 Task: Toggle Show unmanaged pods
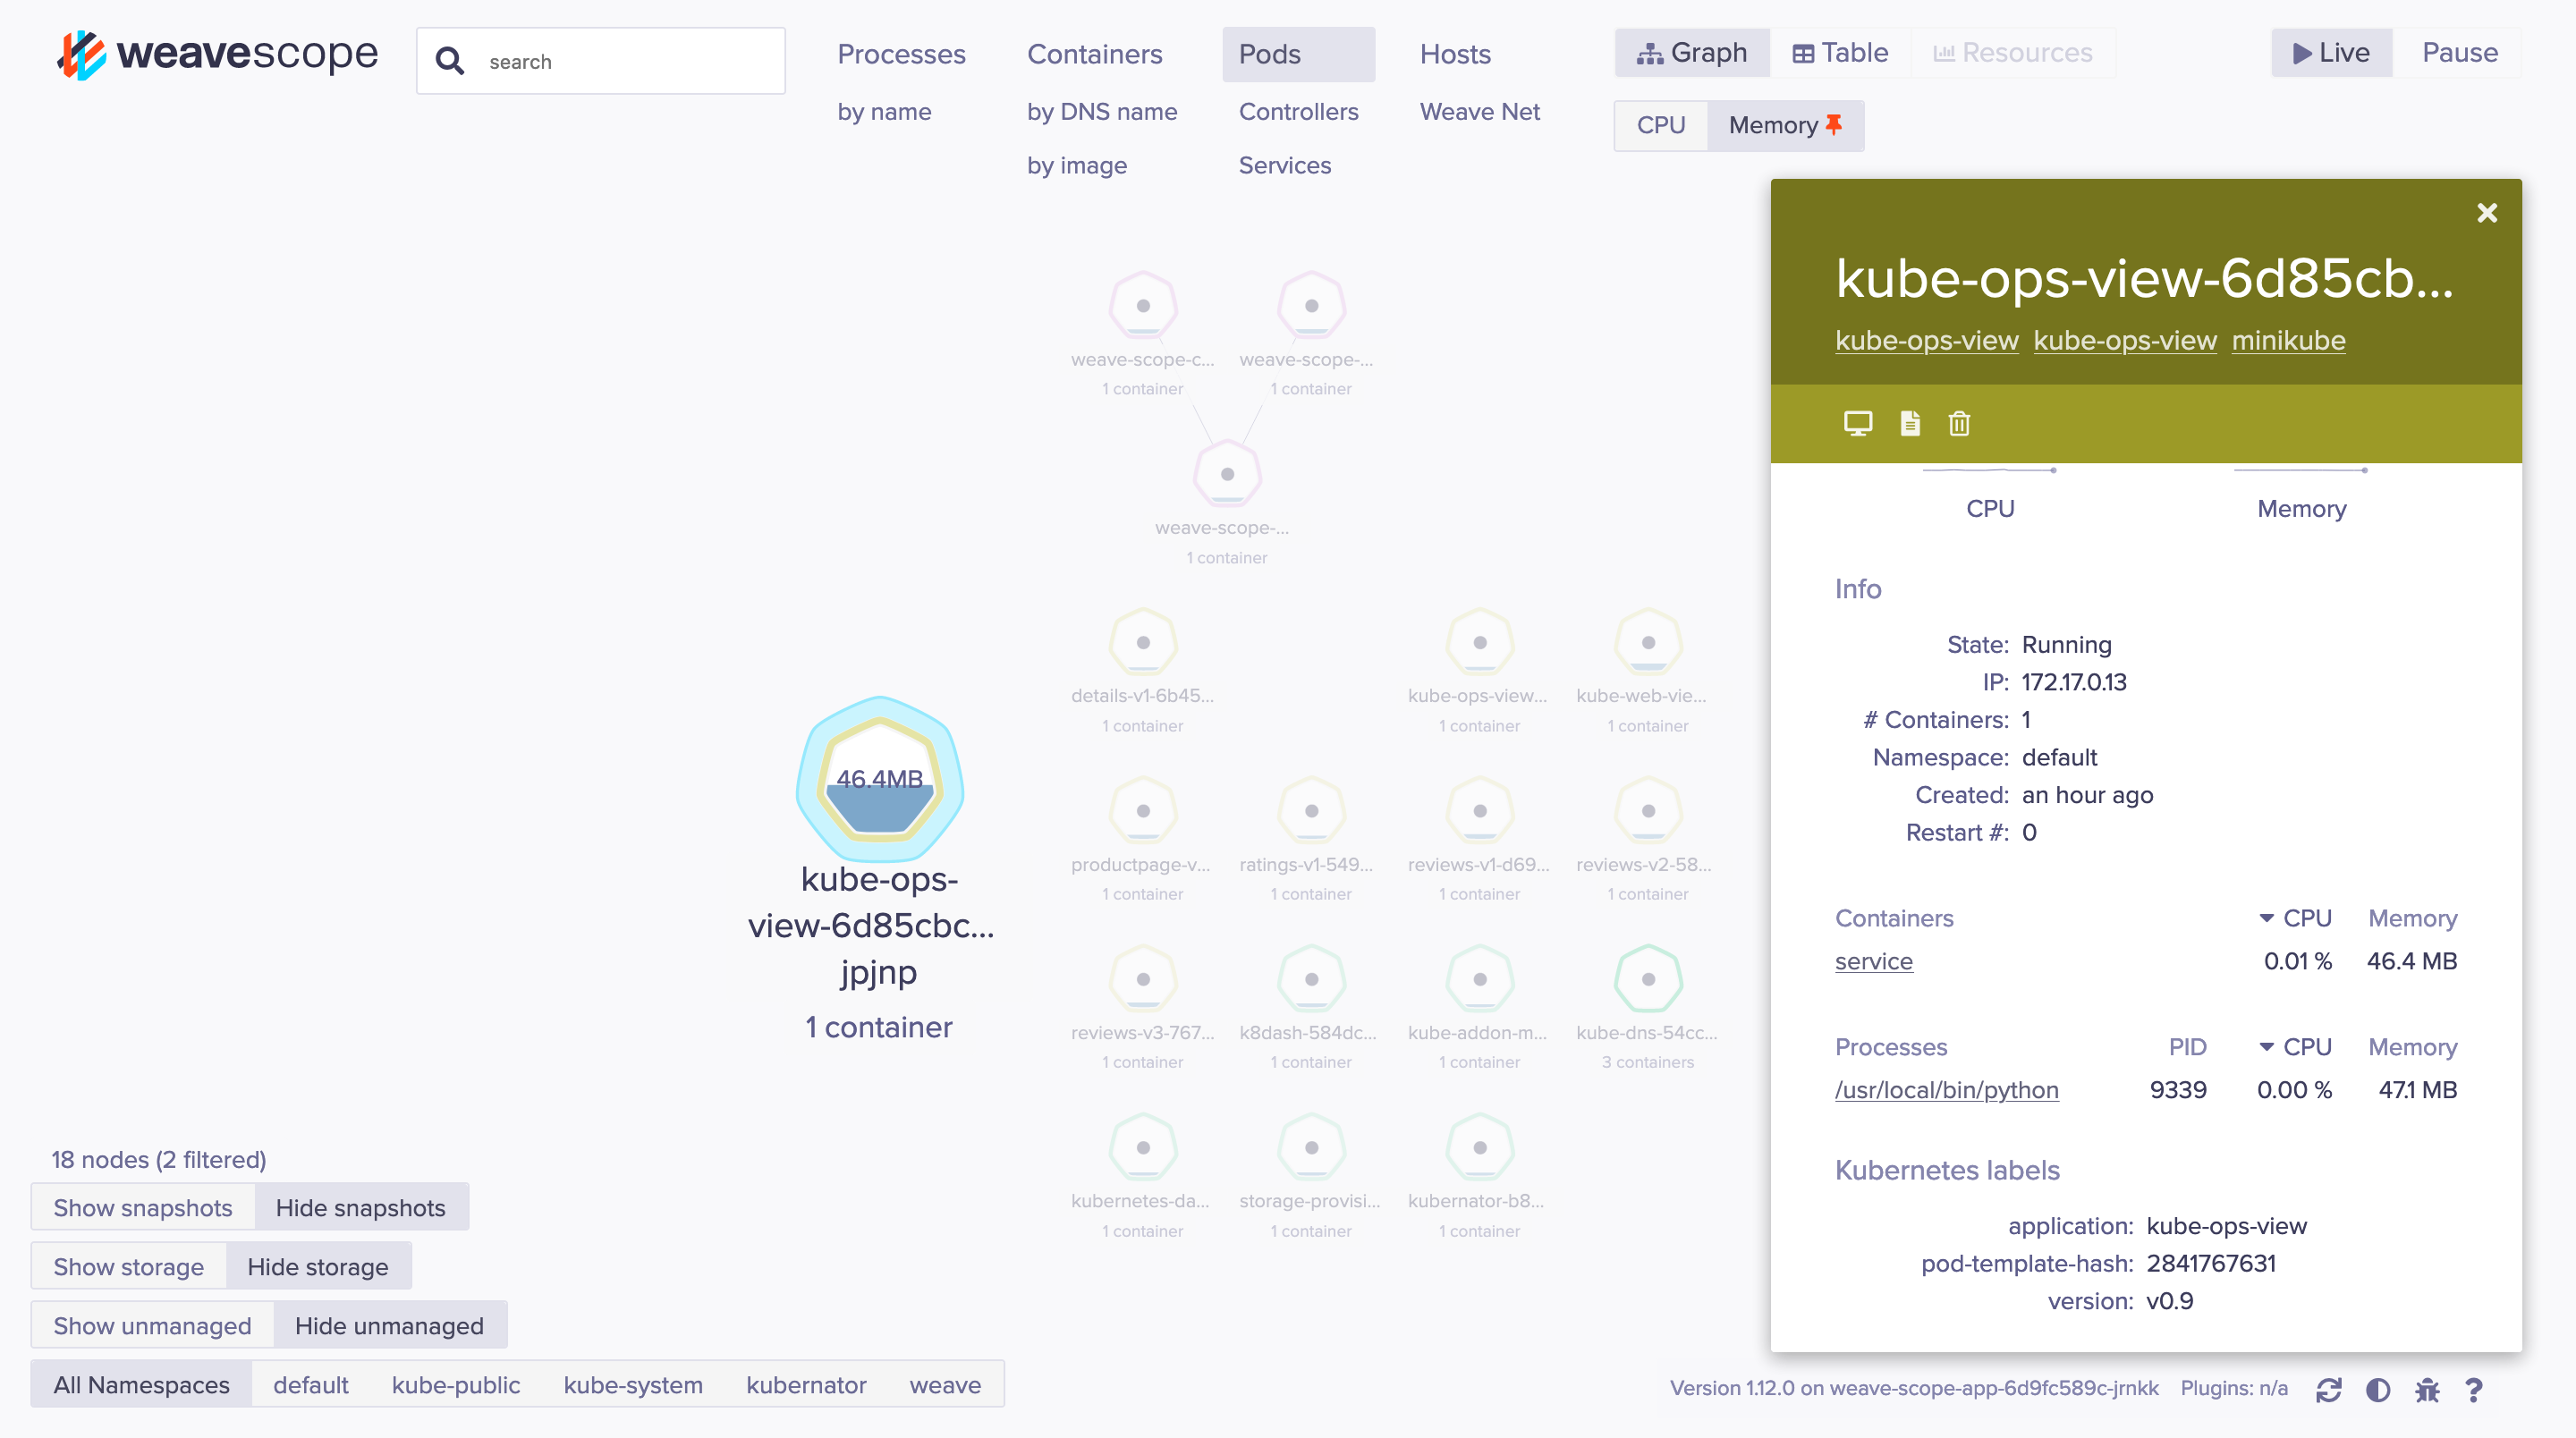coord(151,1325)
